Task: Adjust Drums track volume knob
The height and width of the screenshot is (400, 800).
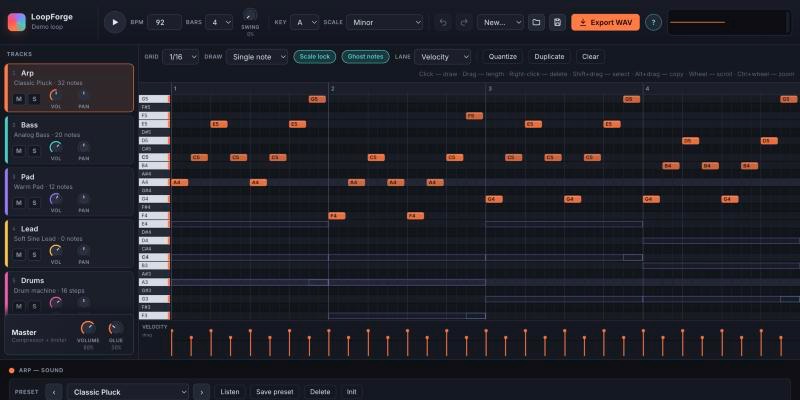Action: click(x=56, y=303)
